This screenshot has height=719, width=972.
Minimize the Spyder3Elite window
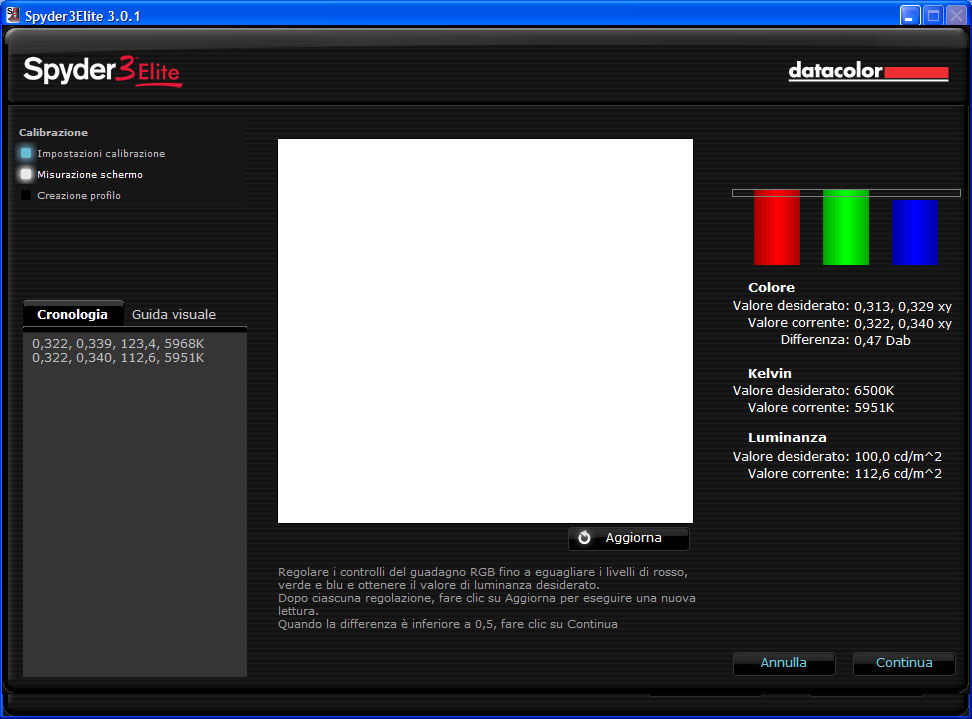(909, 15)
